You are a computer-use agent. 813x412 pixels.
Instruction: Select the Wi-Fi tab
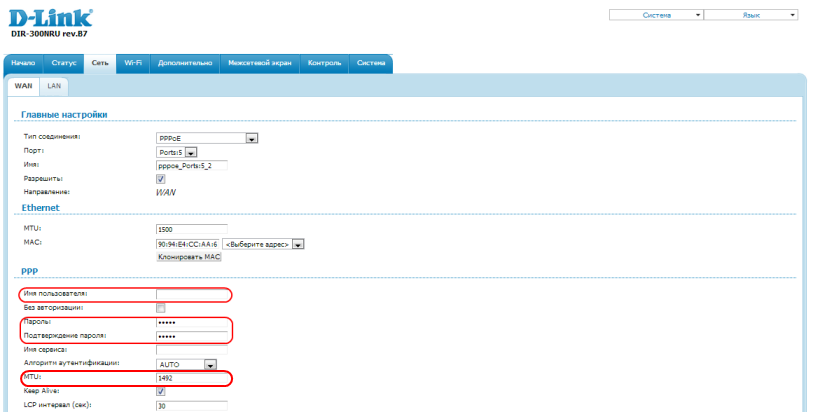click(132, 63)
